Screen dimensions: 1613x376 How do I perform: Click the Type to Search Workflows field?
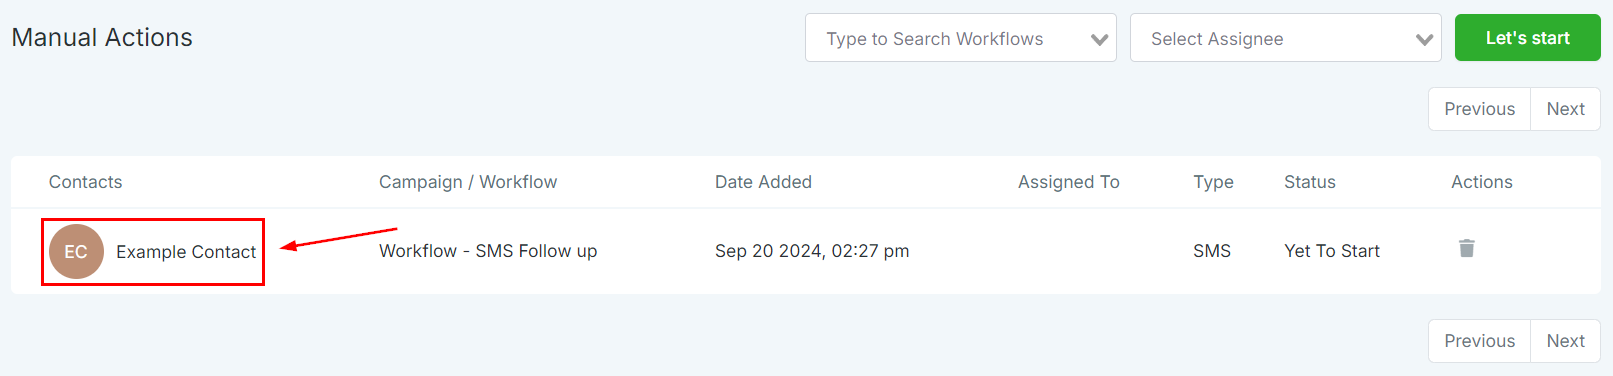[960, 38]
